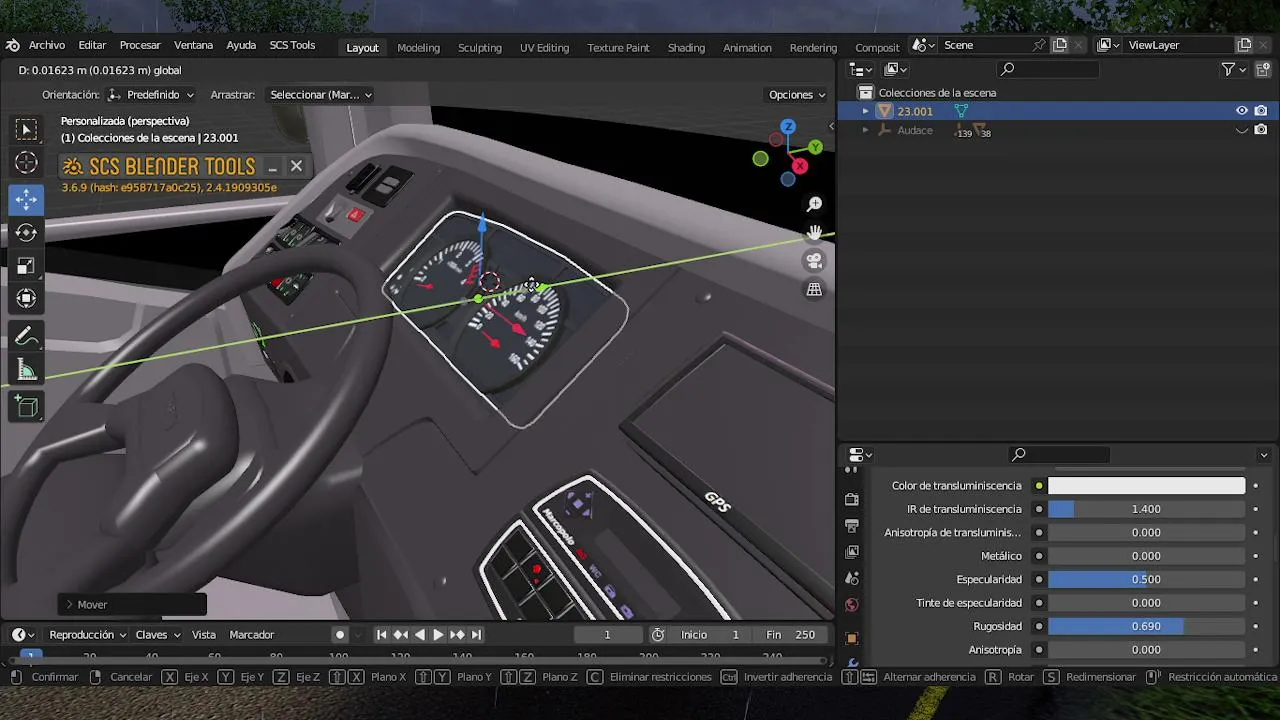
Task: Open the Procesar menu
Action: click(x=140, y=45)
